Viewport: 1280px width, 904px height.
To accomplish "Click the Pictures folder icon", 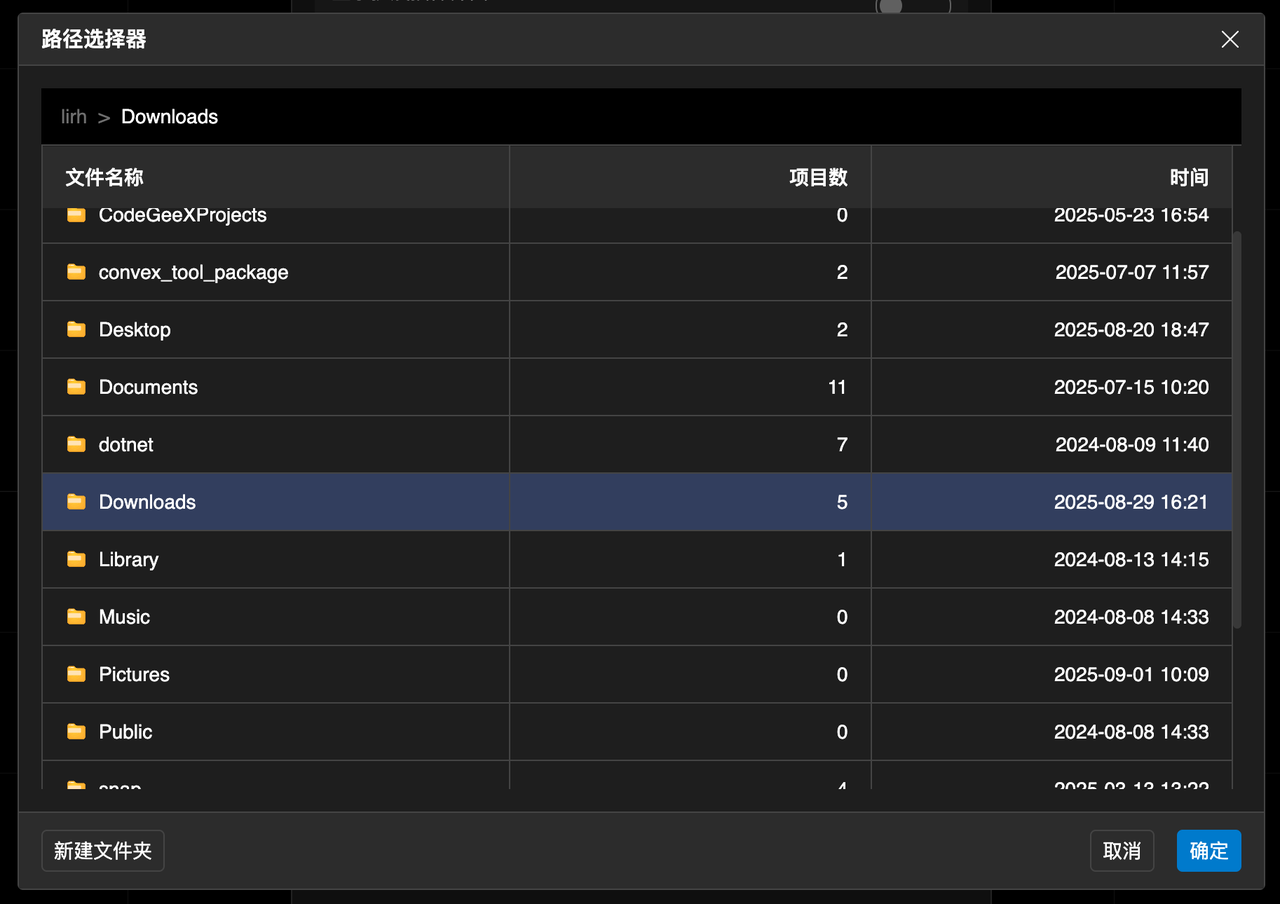I will coord(76,675).
